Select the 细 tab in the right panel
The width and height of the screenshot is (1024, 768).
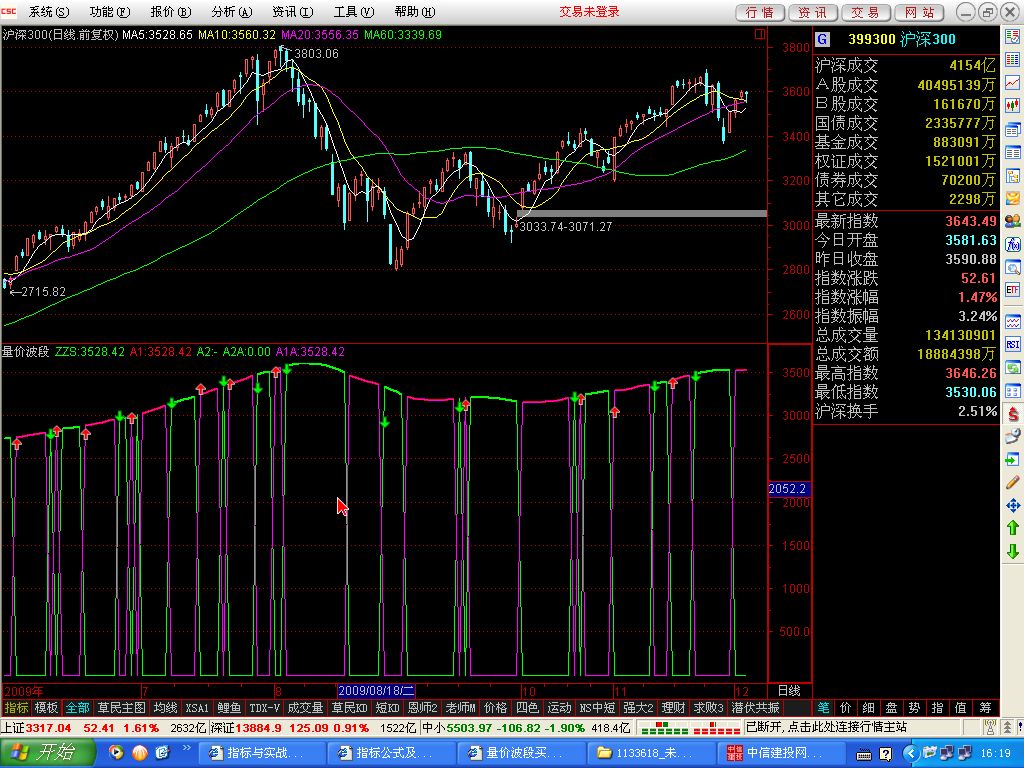869,708
